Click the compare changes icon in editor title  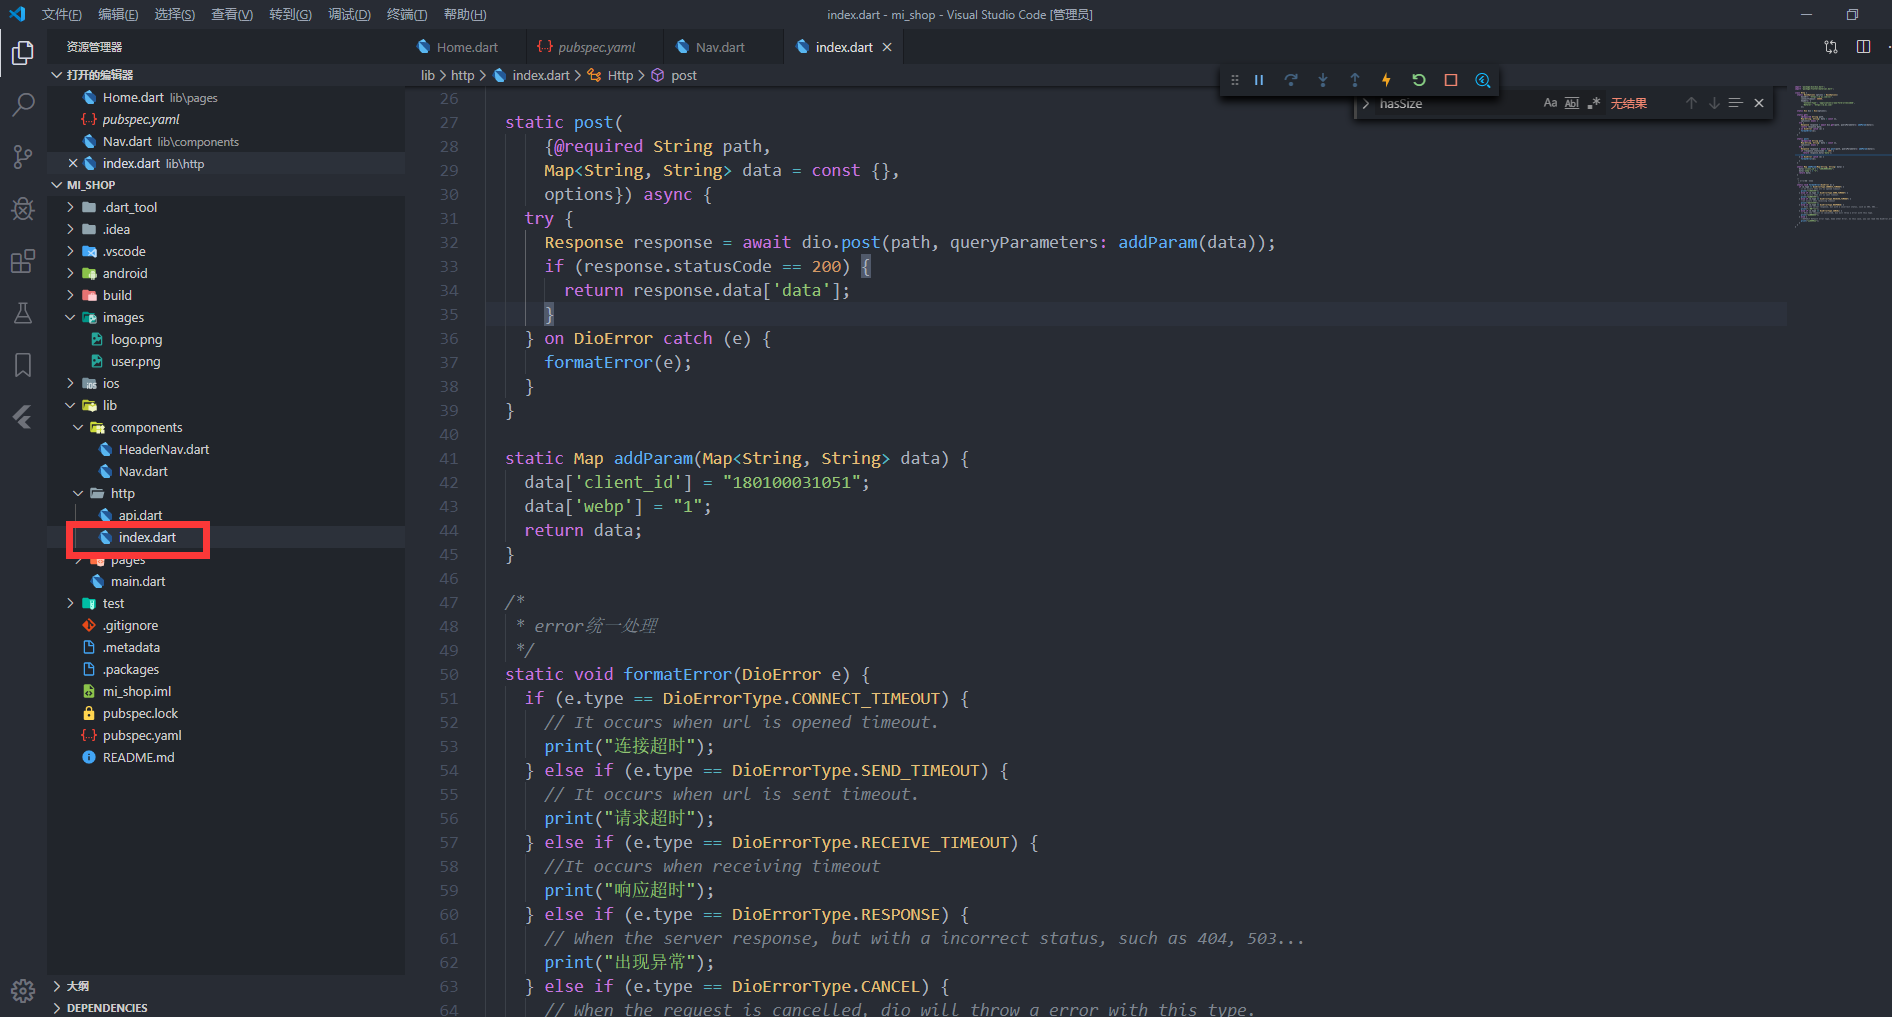(1831, 47)
